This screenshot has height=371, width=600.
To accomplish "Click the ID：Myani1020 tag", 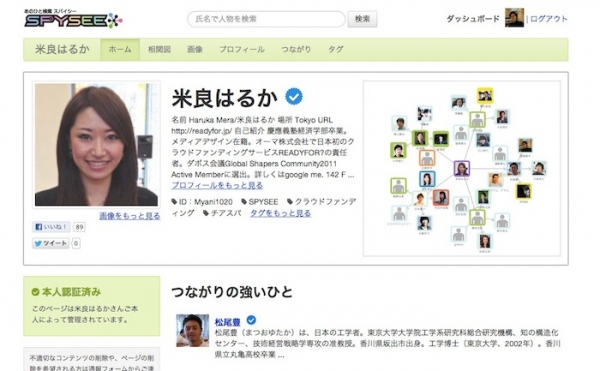I will point(202,202).
